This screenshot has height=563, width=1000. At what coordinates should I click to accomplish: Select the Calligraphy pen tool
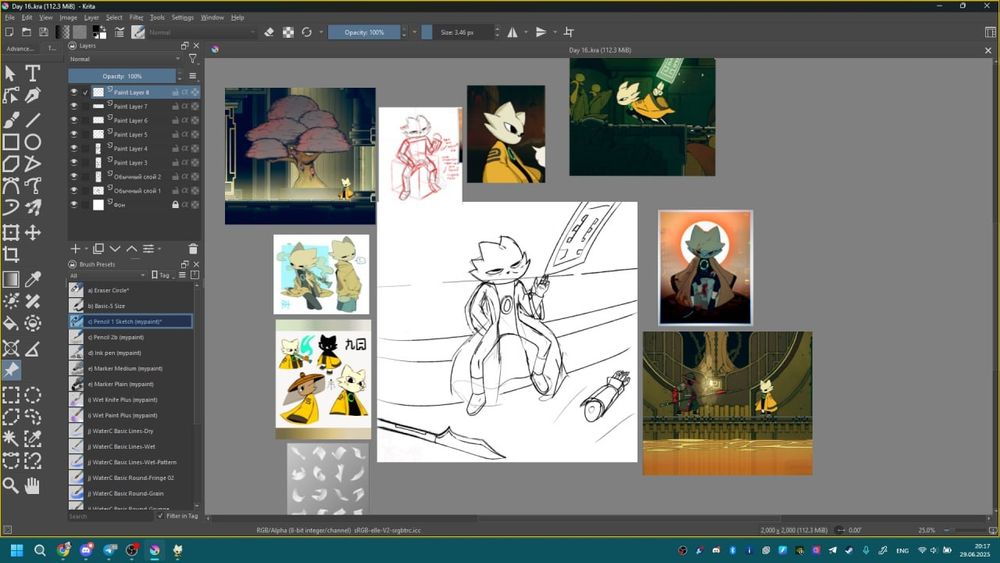33,96
